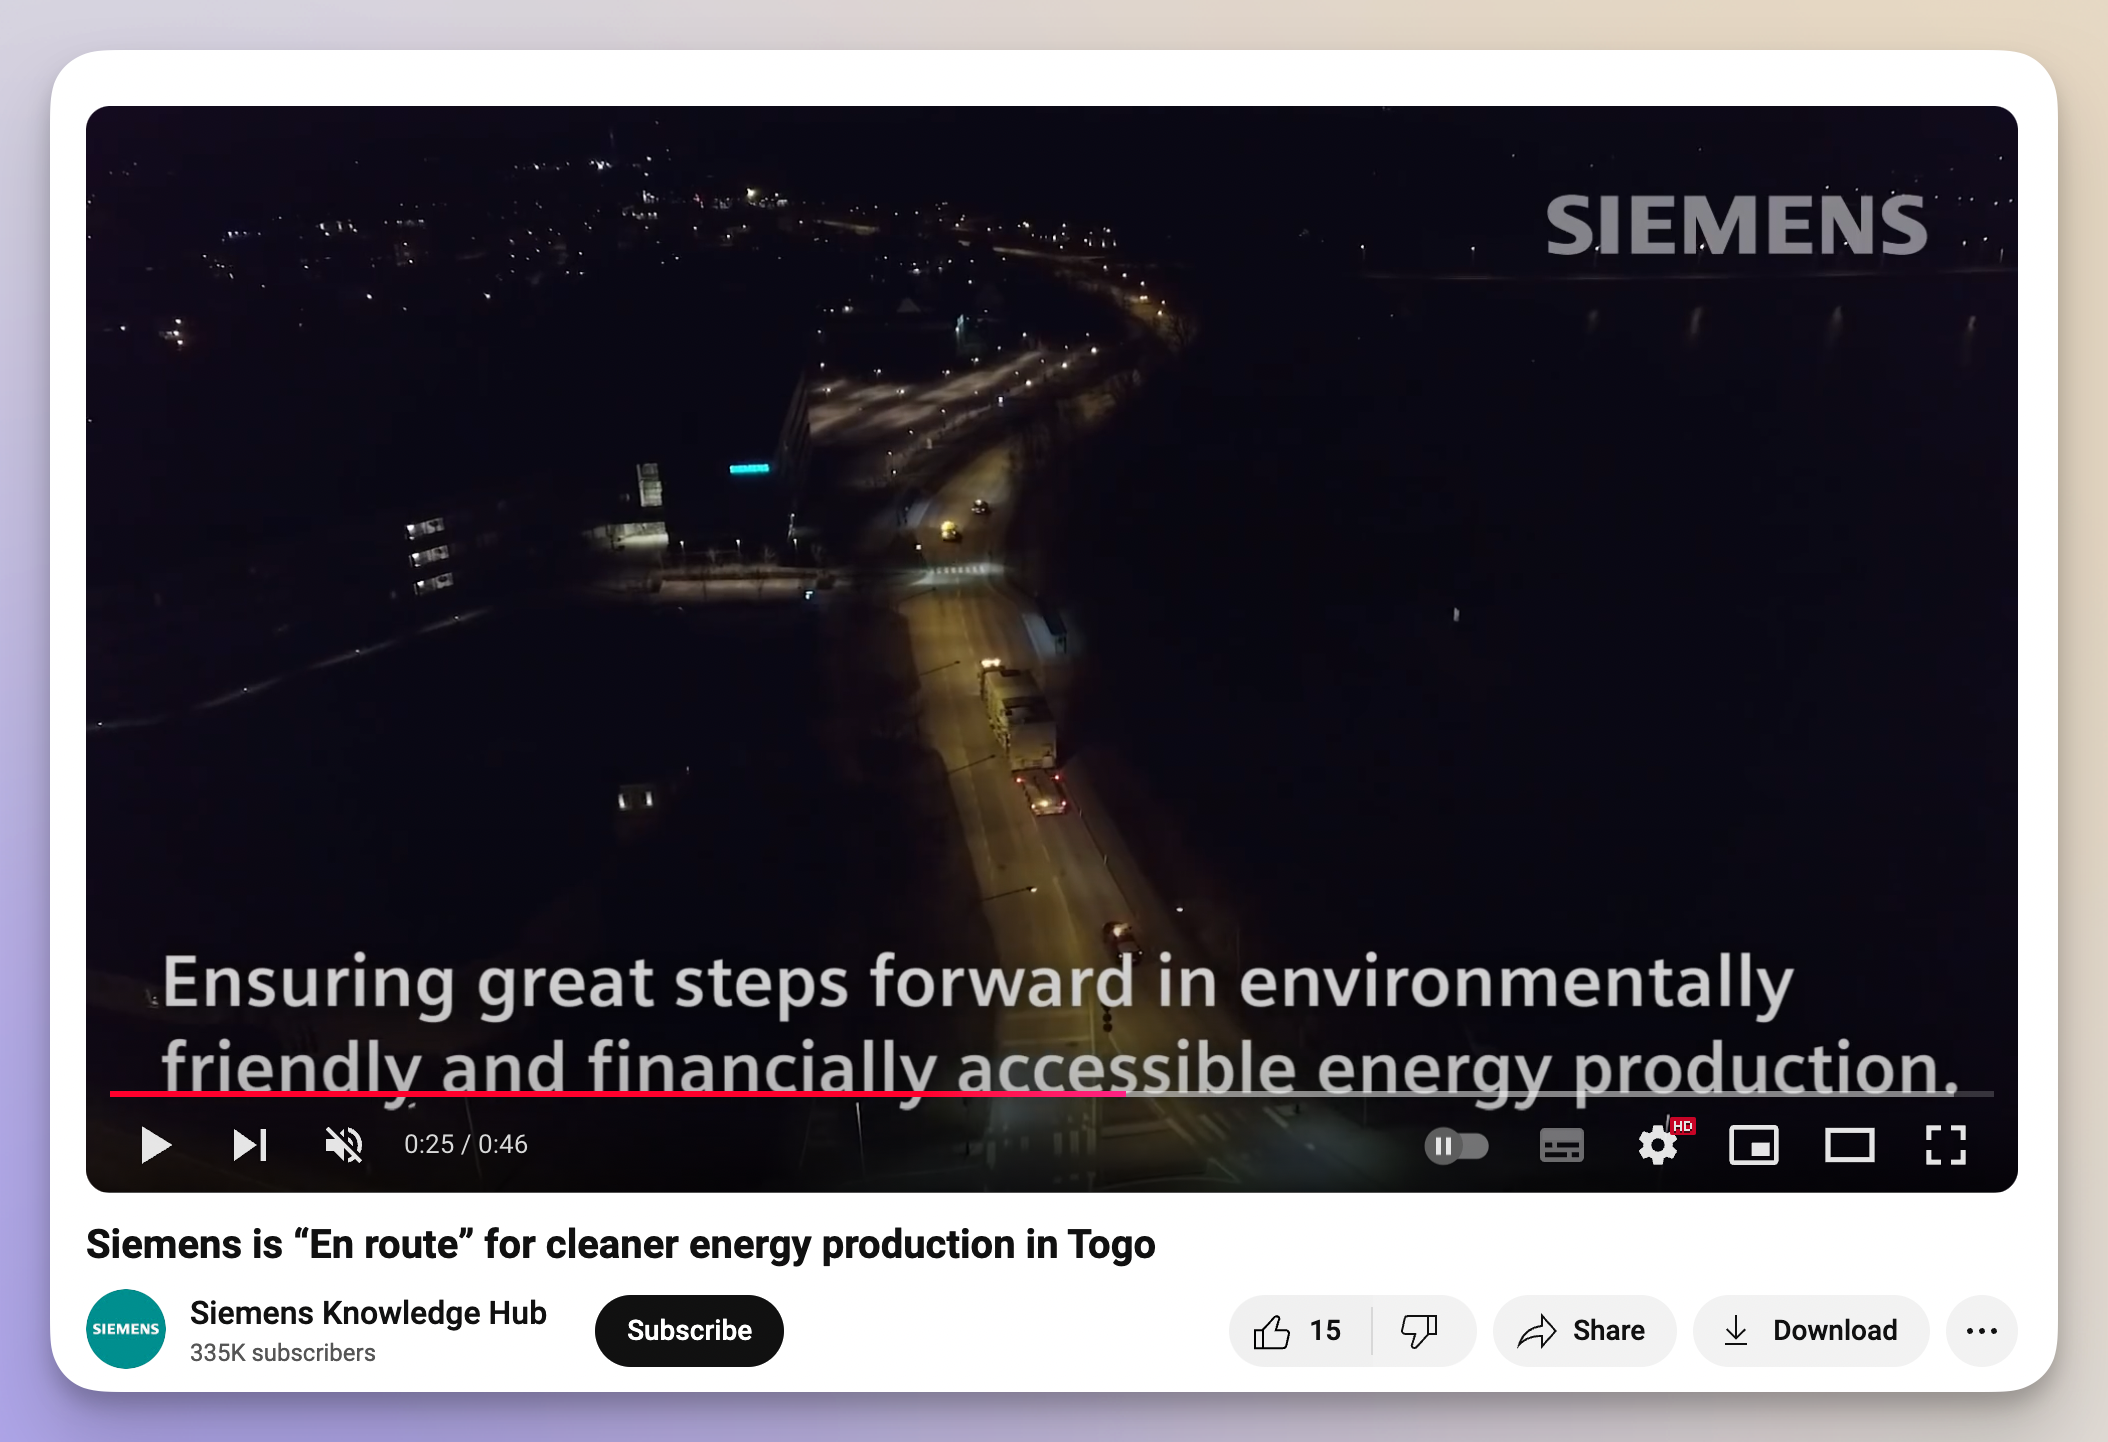Open the more actions three-dot menu
The height and width of the screenshot is (1442, 2108).
coord(1981,1331)
